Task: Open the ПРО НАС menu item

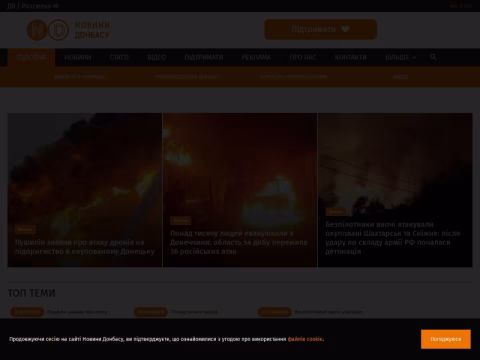Action: pyautogui.click(x=303, y=57)
